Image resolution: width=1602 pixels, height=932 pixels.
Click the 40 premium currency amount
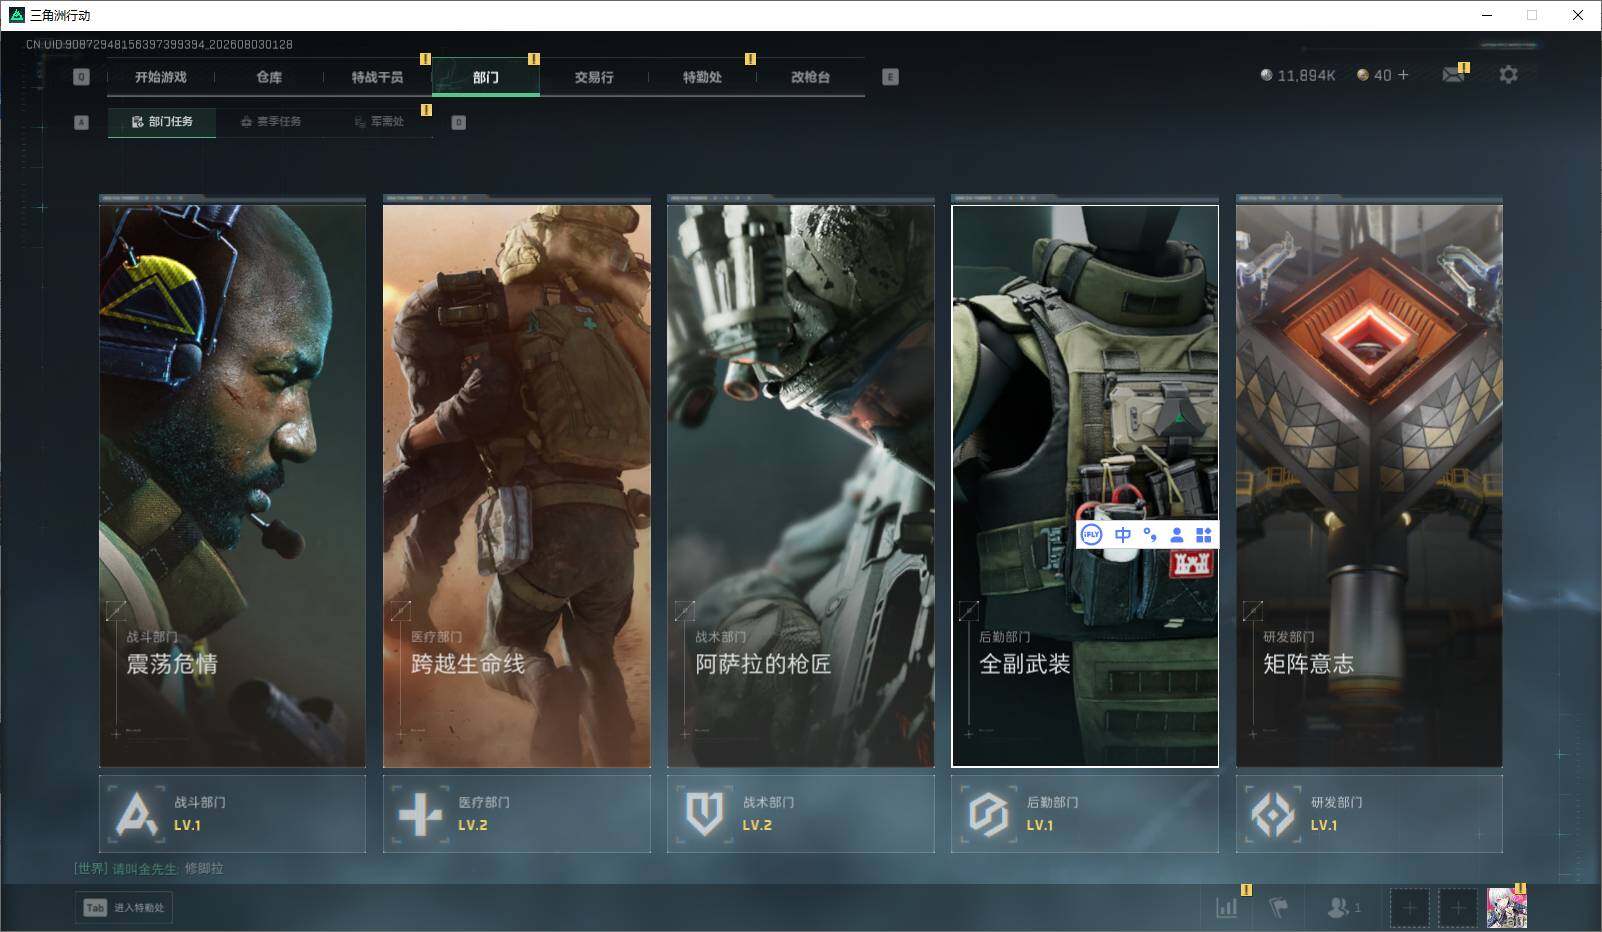click(x=1374, y=75)
